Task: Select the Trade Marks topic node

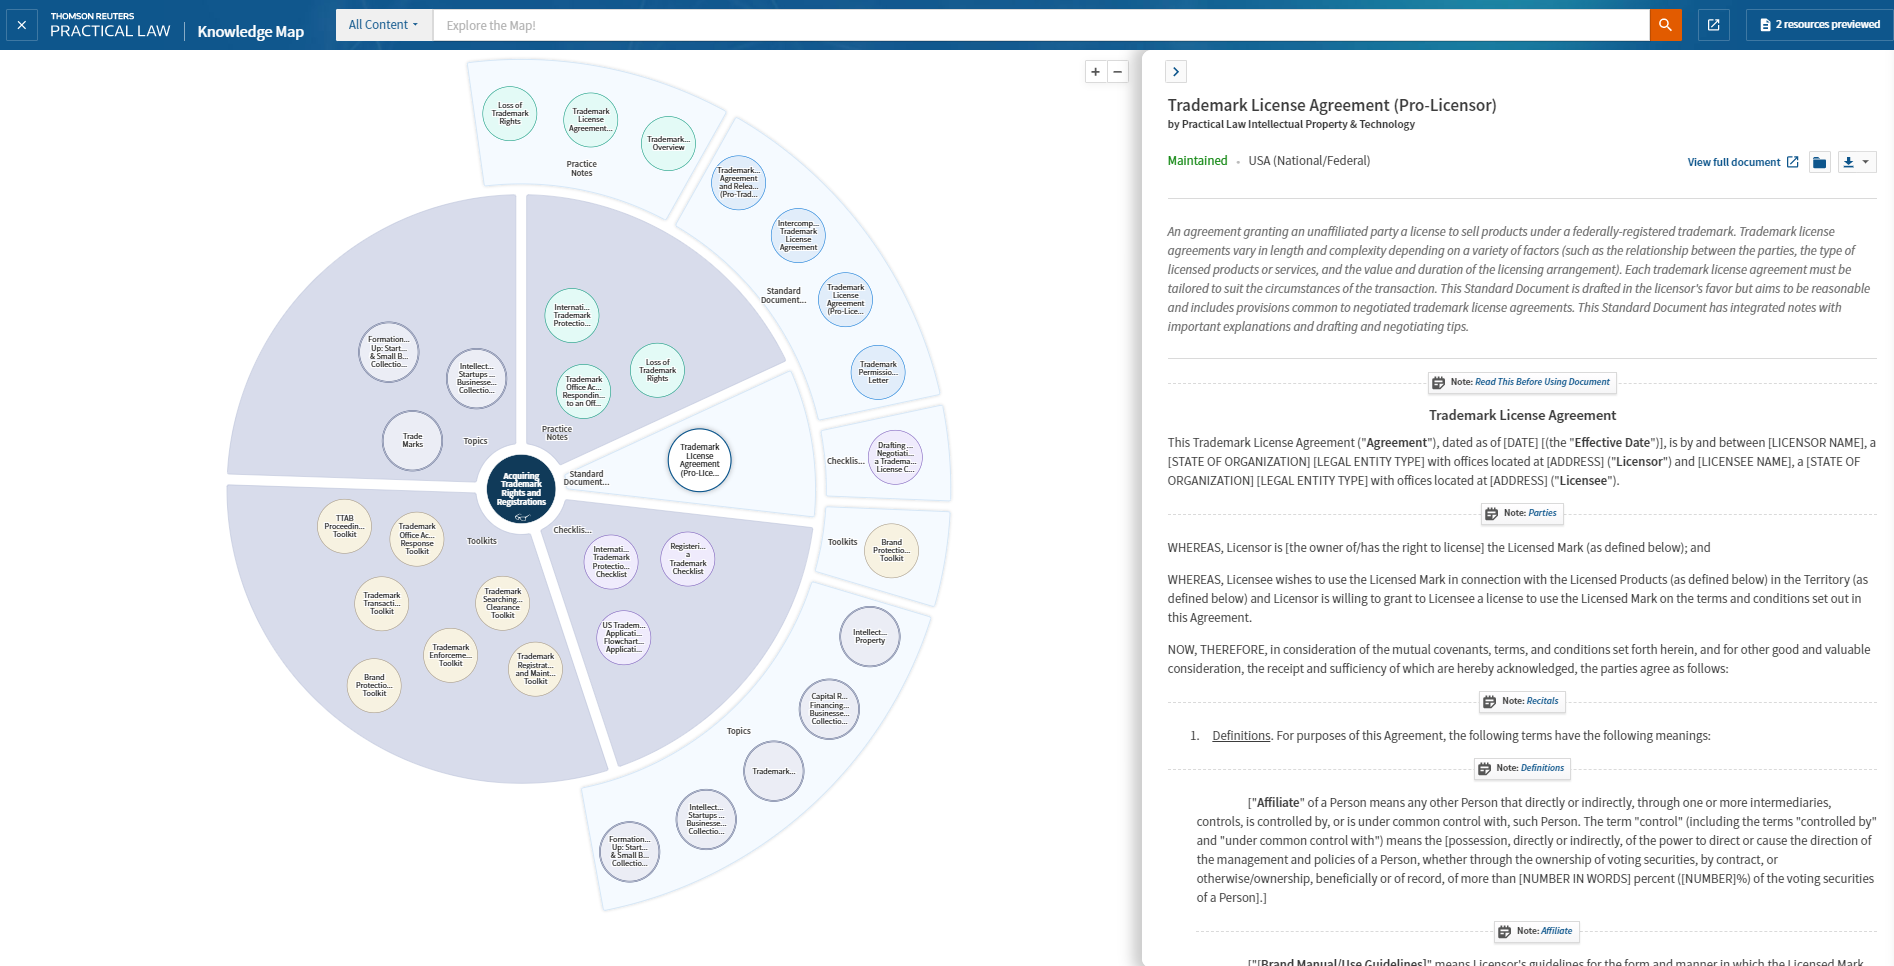Action: click(411, 440)
